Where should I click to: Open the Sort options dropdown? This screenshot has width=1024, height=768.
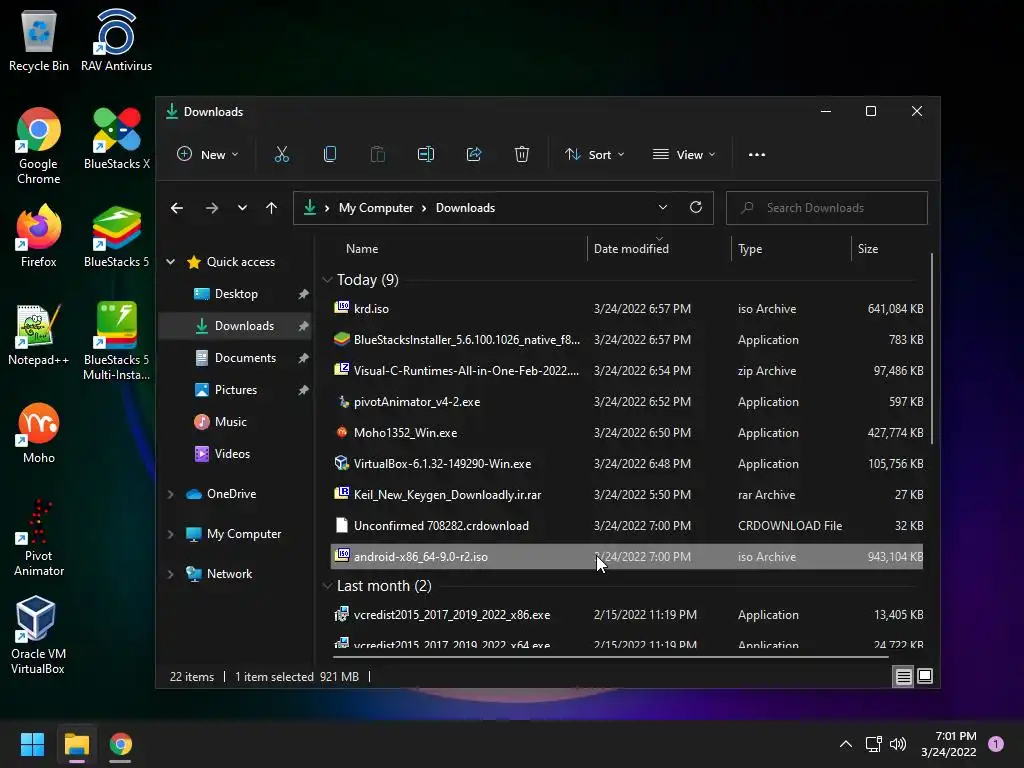tap(594, 155)
